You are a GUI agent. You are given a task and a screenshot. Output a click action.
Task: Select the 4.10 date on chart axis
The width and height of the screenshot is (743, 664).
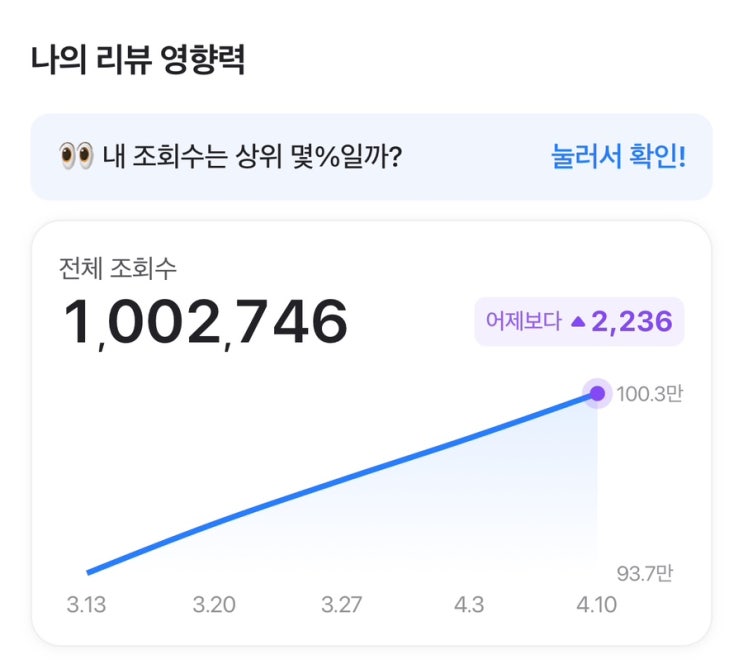click(597, 605)
